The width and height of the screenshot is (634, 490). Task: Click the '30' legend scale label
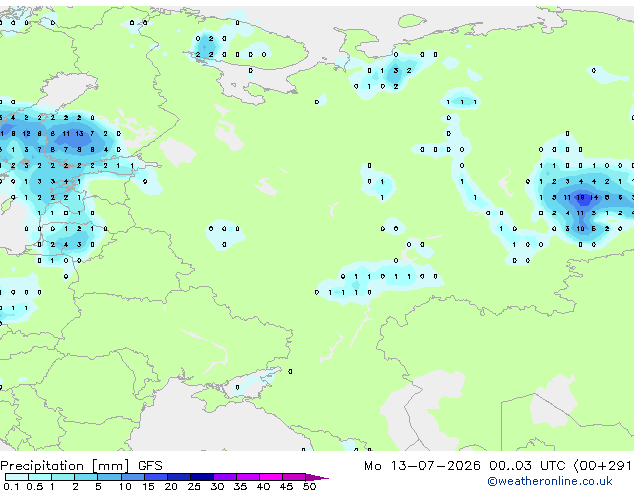217,486
